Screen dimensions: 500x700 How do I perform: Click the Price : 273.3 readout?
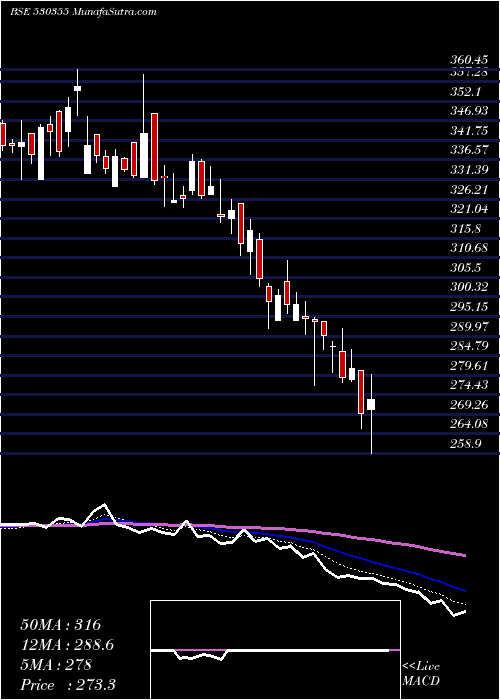(69, 685)
